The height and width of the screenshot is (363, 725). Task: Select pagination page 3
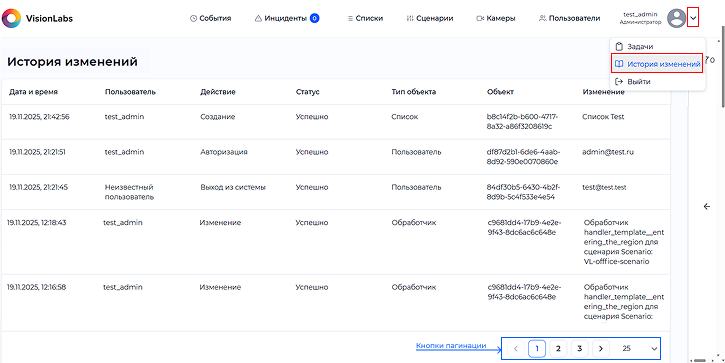point(579,349)
